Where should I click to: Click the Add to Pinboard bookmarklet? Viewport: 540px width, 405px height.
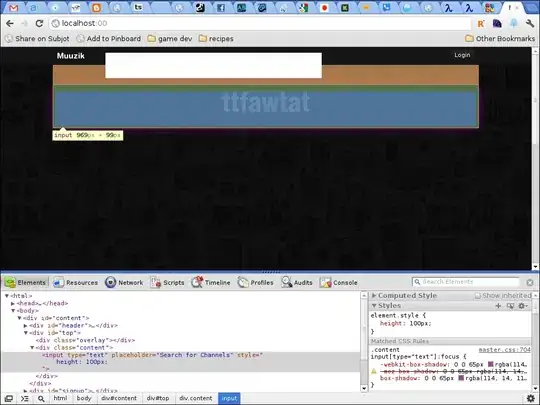coord(109,39)
